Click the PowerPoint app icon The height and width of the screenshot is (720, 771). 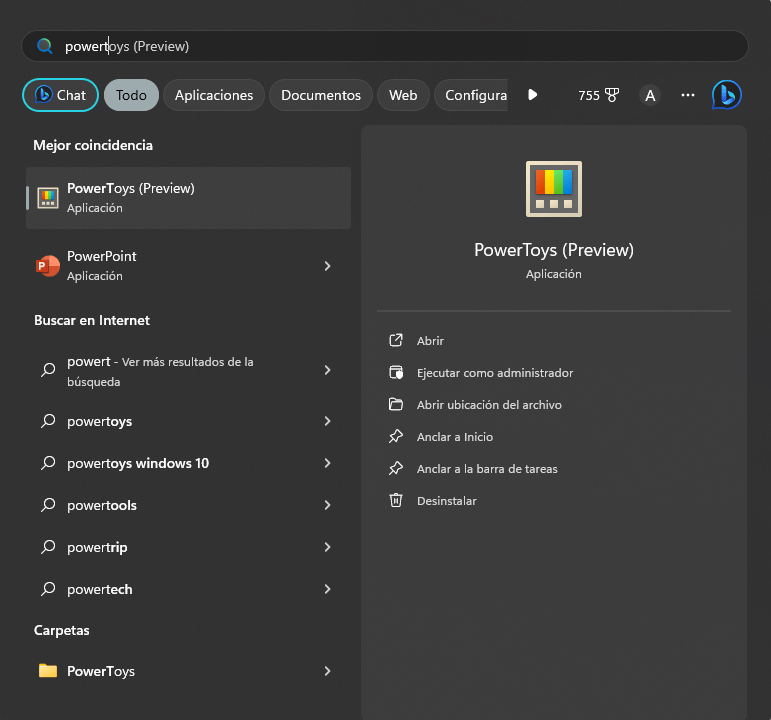[48, 266]
